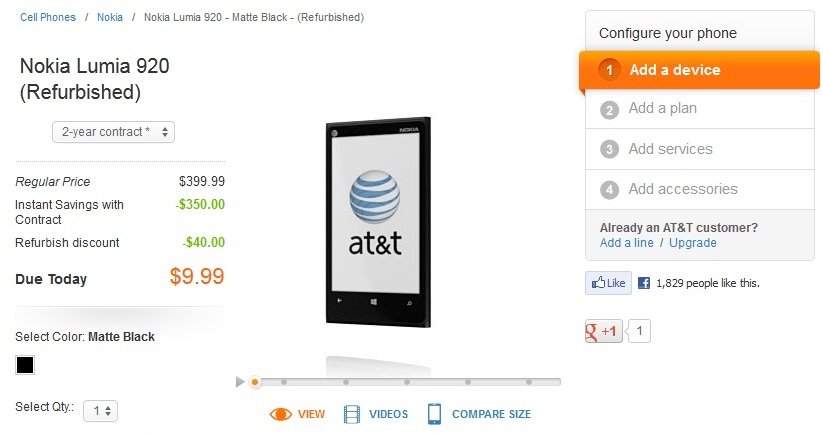Click the COMPARE SIZE phone icon
Screen dimensions: 823x433
[434, 414]
